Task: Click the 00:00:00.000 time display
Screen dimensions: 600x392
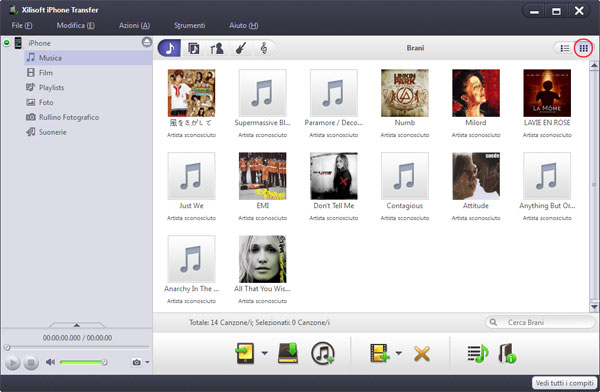Action: [77, 338]
